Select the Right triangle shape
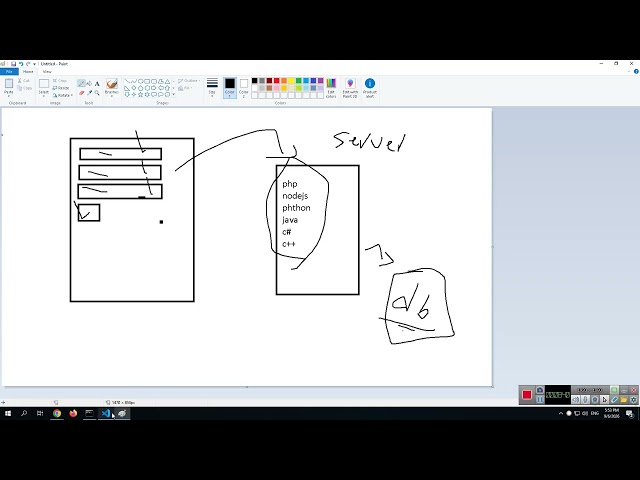 (x=127, y=88)
